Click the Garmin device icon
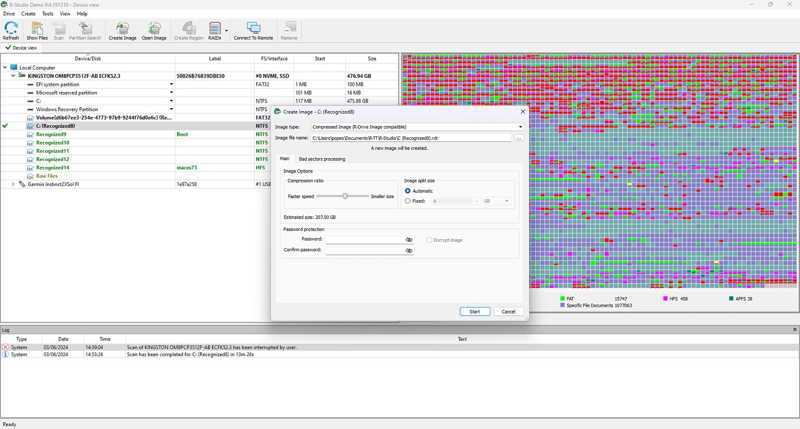This screenshot has width=800, height=429. [22, 184]
